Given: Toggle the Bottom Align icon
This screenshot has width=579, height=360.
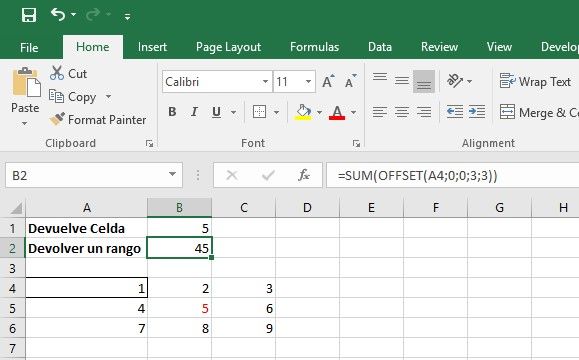Looking at the screenshot, I should click(424, 81).
